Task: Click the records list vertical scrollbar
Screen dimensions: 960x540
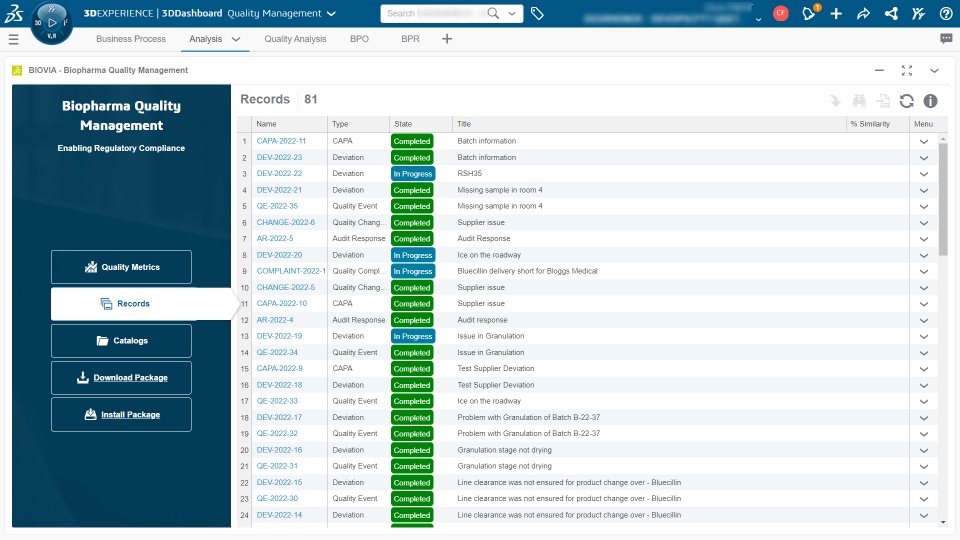Action: click(943, 199)
